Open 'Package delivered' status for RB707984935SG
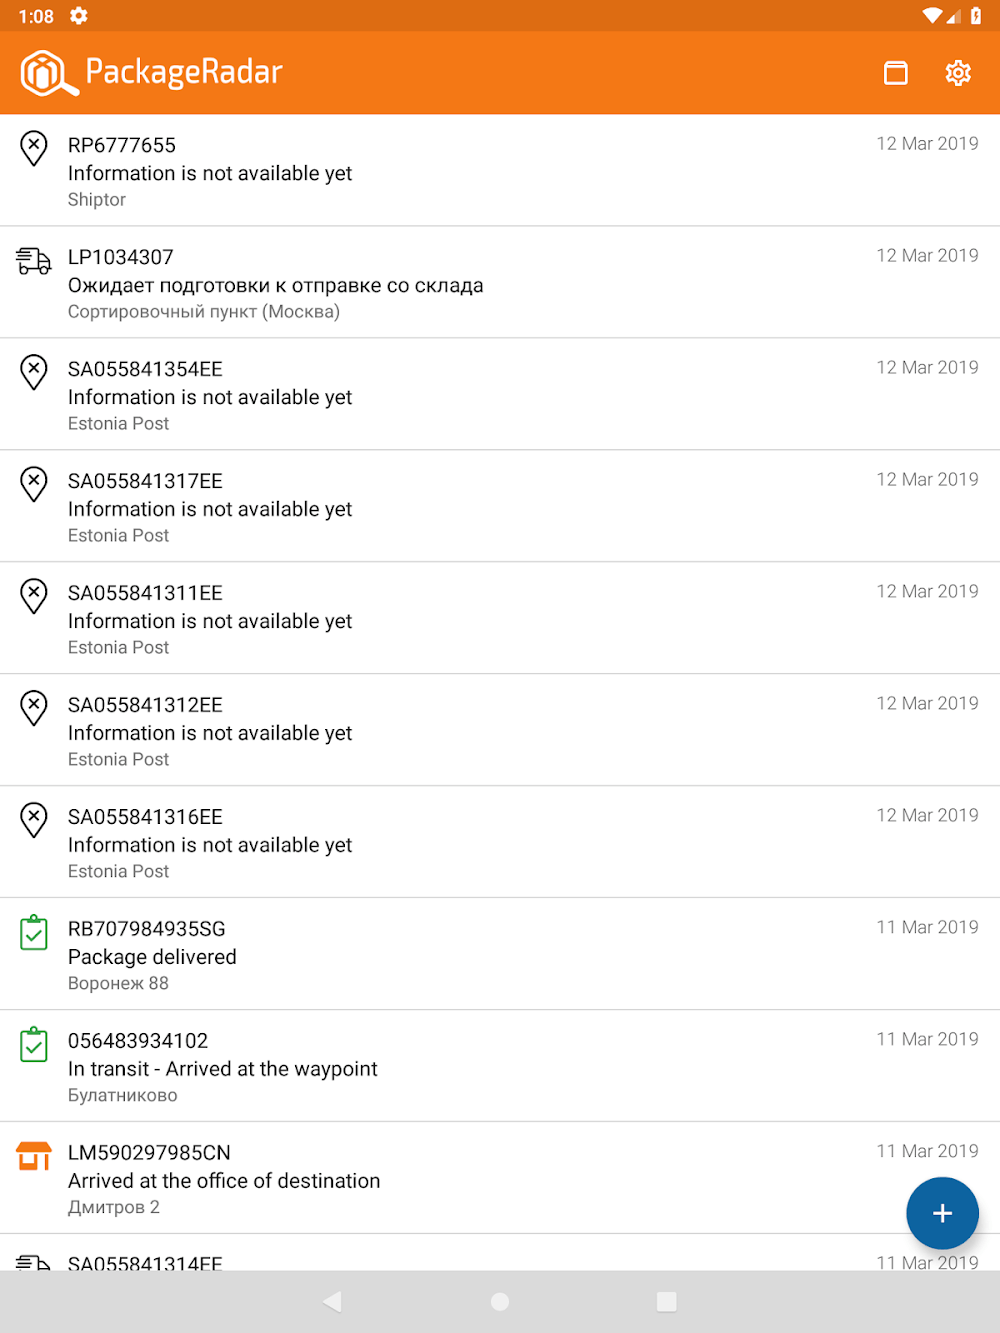 (x=152, y=957)
